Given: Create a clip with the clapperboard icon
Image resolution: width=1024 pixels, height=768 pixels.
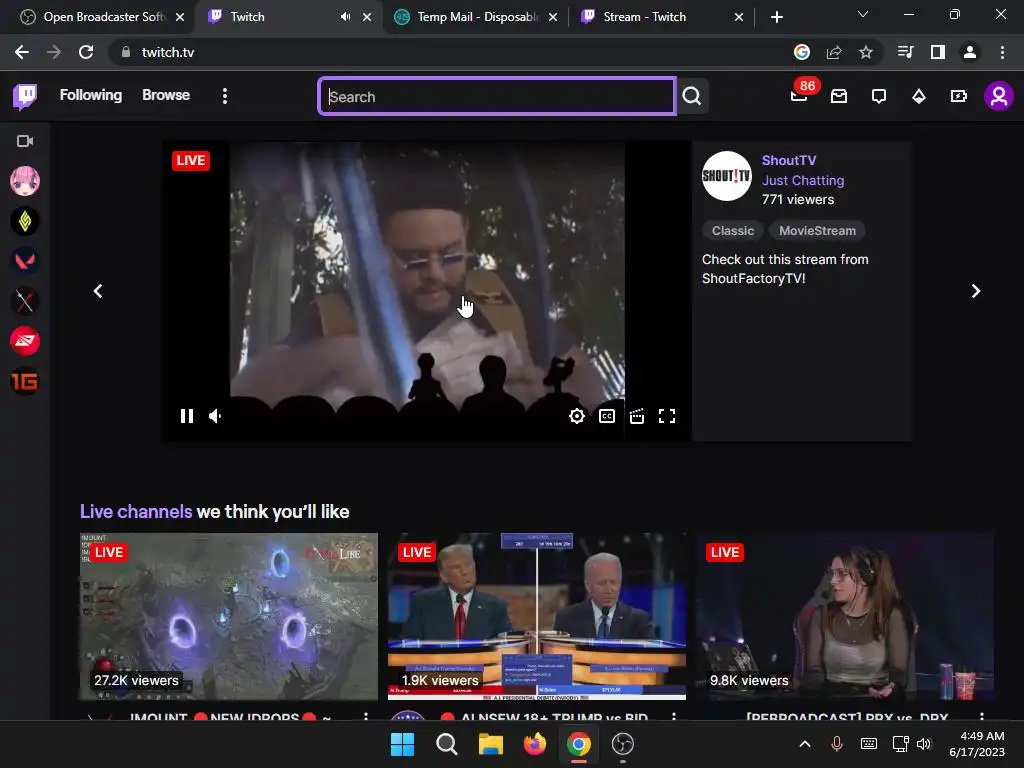Looking at the screenshot, I should 637,416.
